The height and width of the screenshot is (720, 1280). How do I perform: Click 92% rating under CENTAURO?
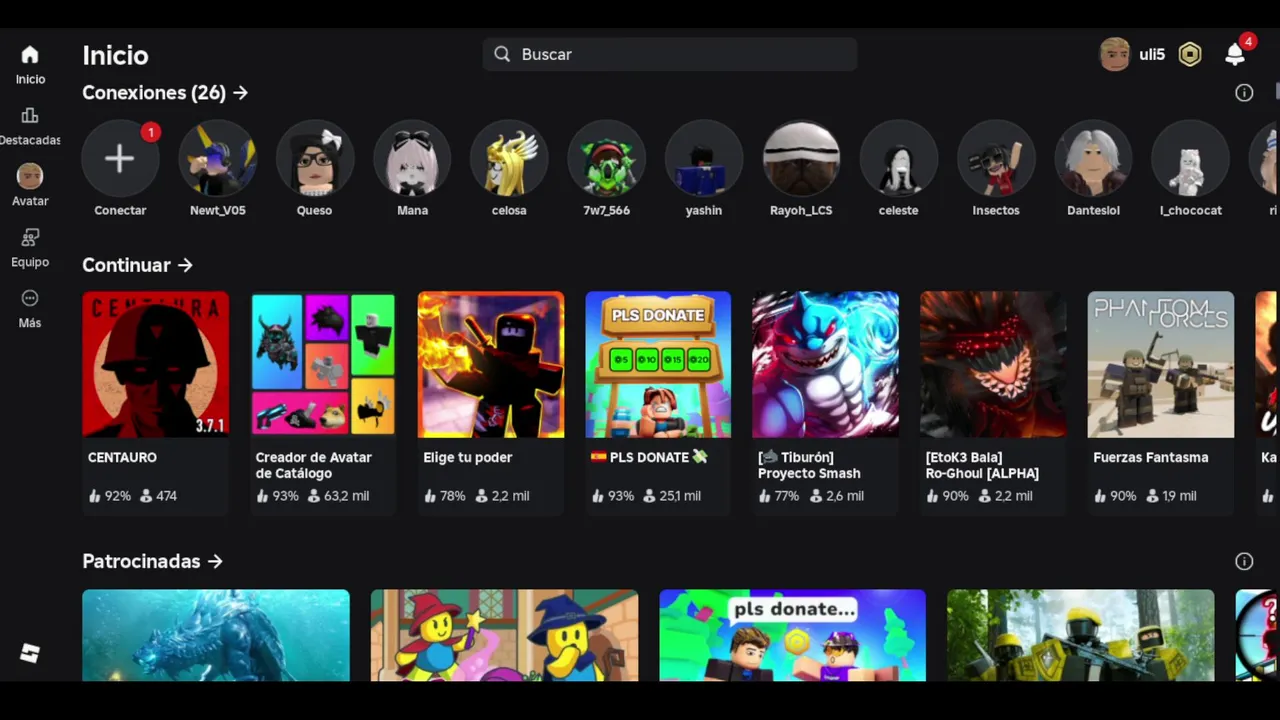[110, 496]
